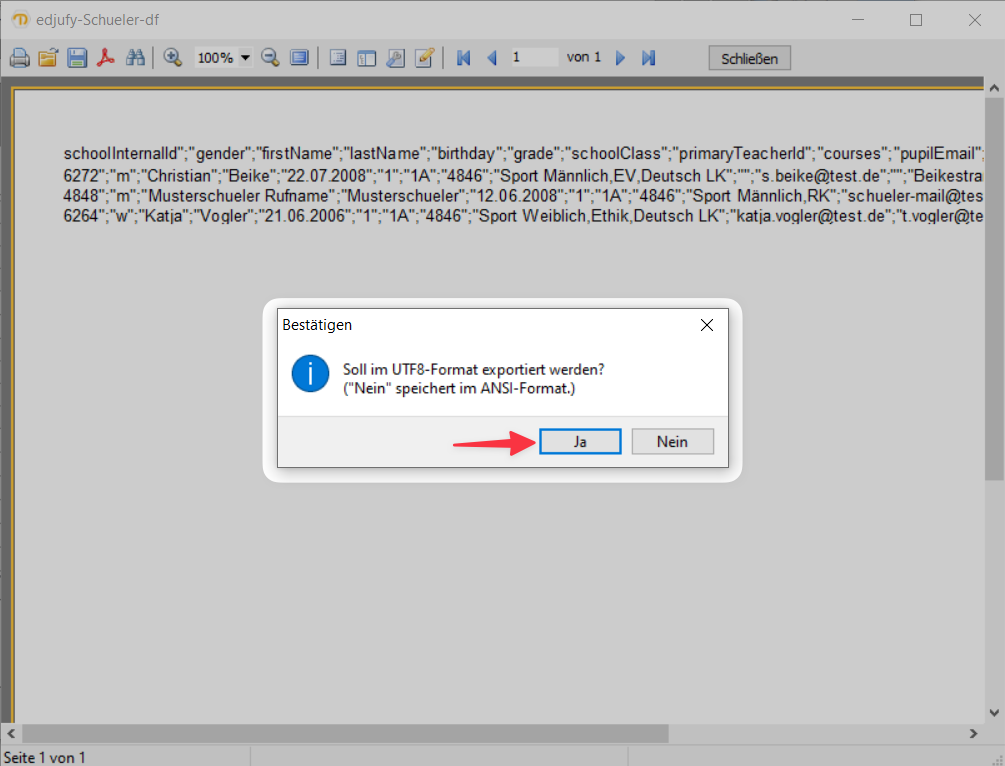Jump to last page arrow
This screenshot has height=766, width=1005.
[x=647, y=57]
